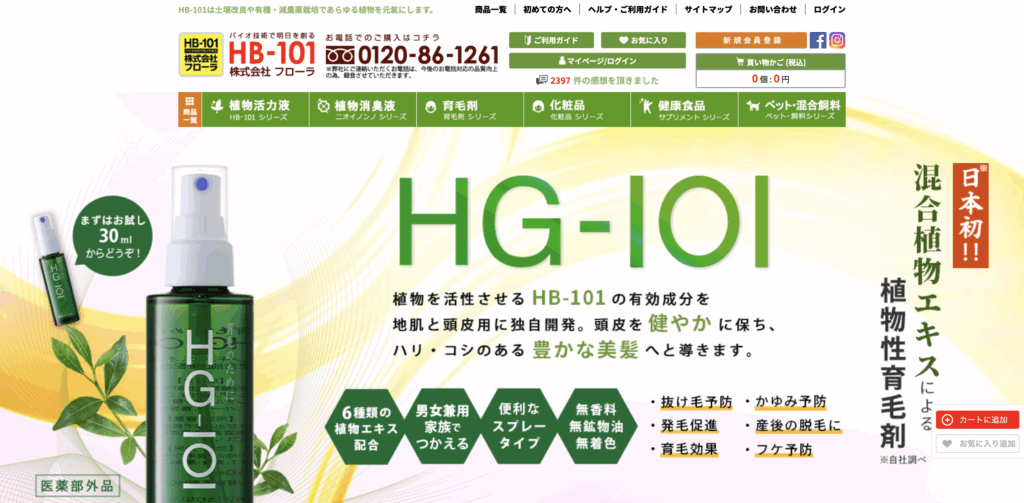Image resolution: width=1024 pixels, height=503 pixels.
Task: Click the speech bubble icon beside 2397 reviews
Action: [x=541, y=80]
